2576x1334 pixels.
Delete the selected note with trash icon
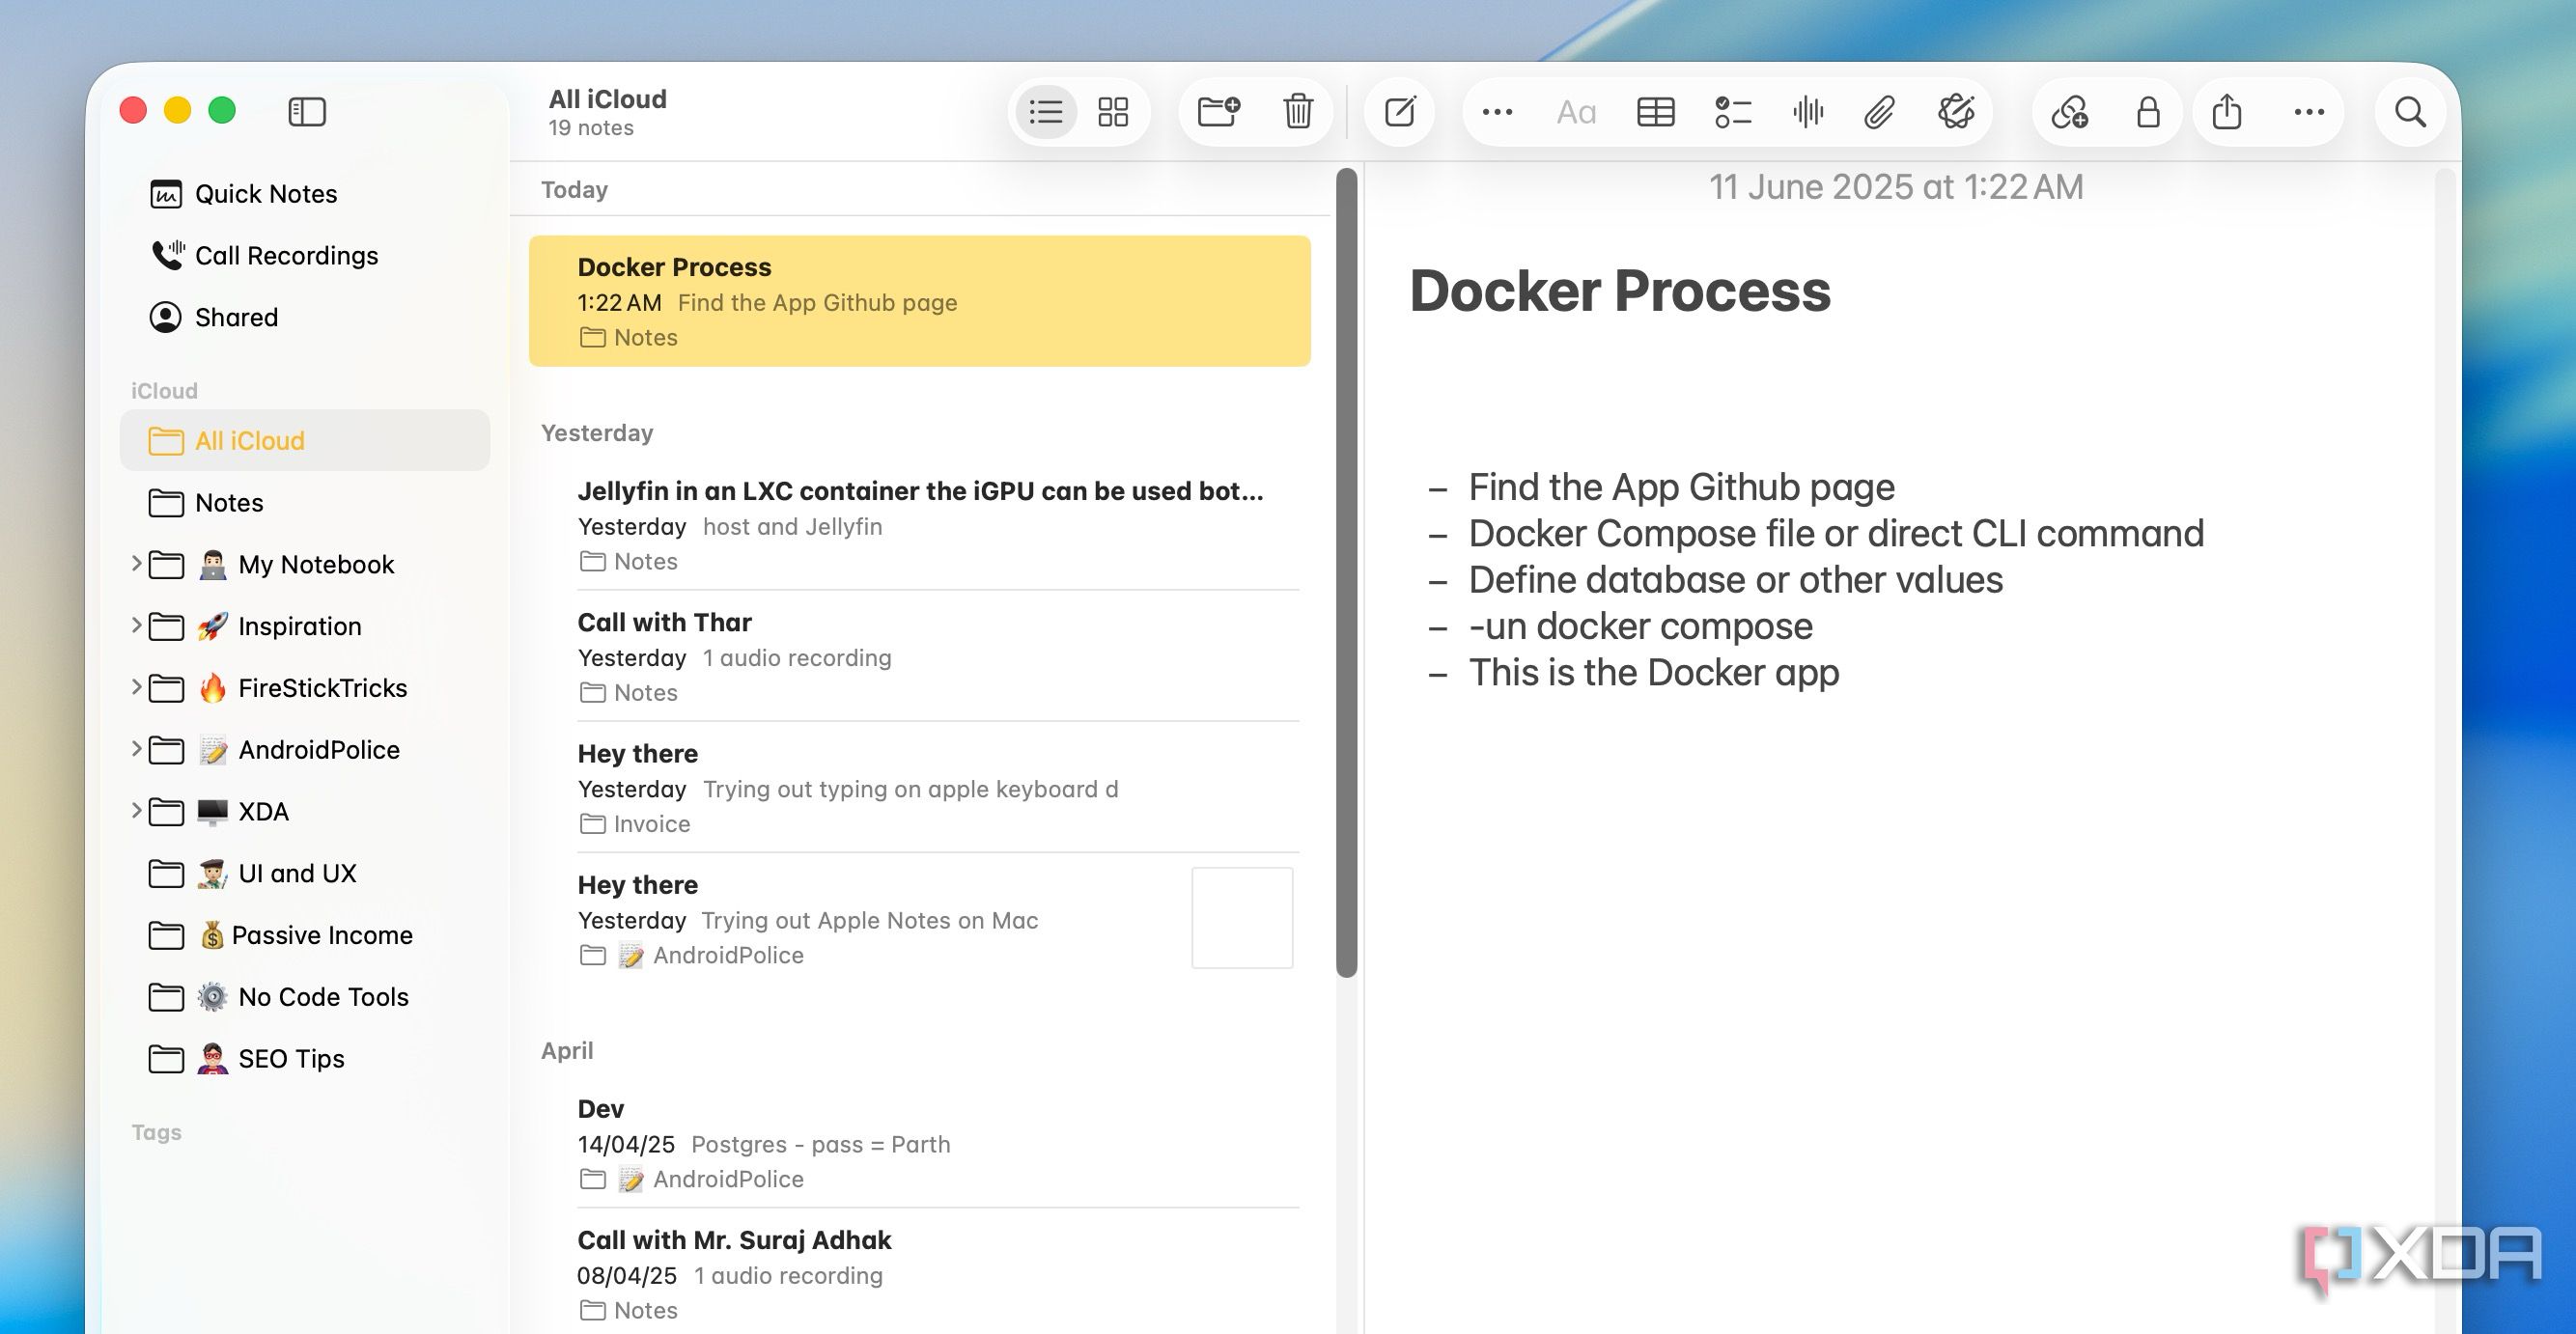pyautogui.click(x=1298, y=111)
